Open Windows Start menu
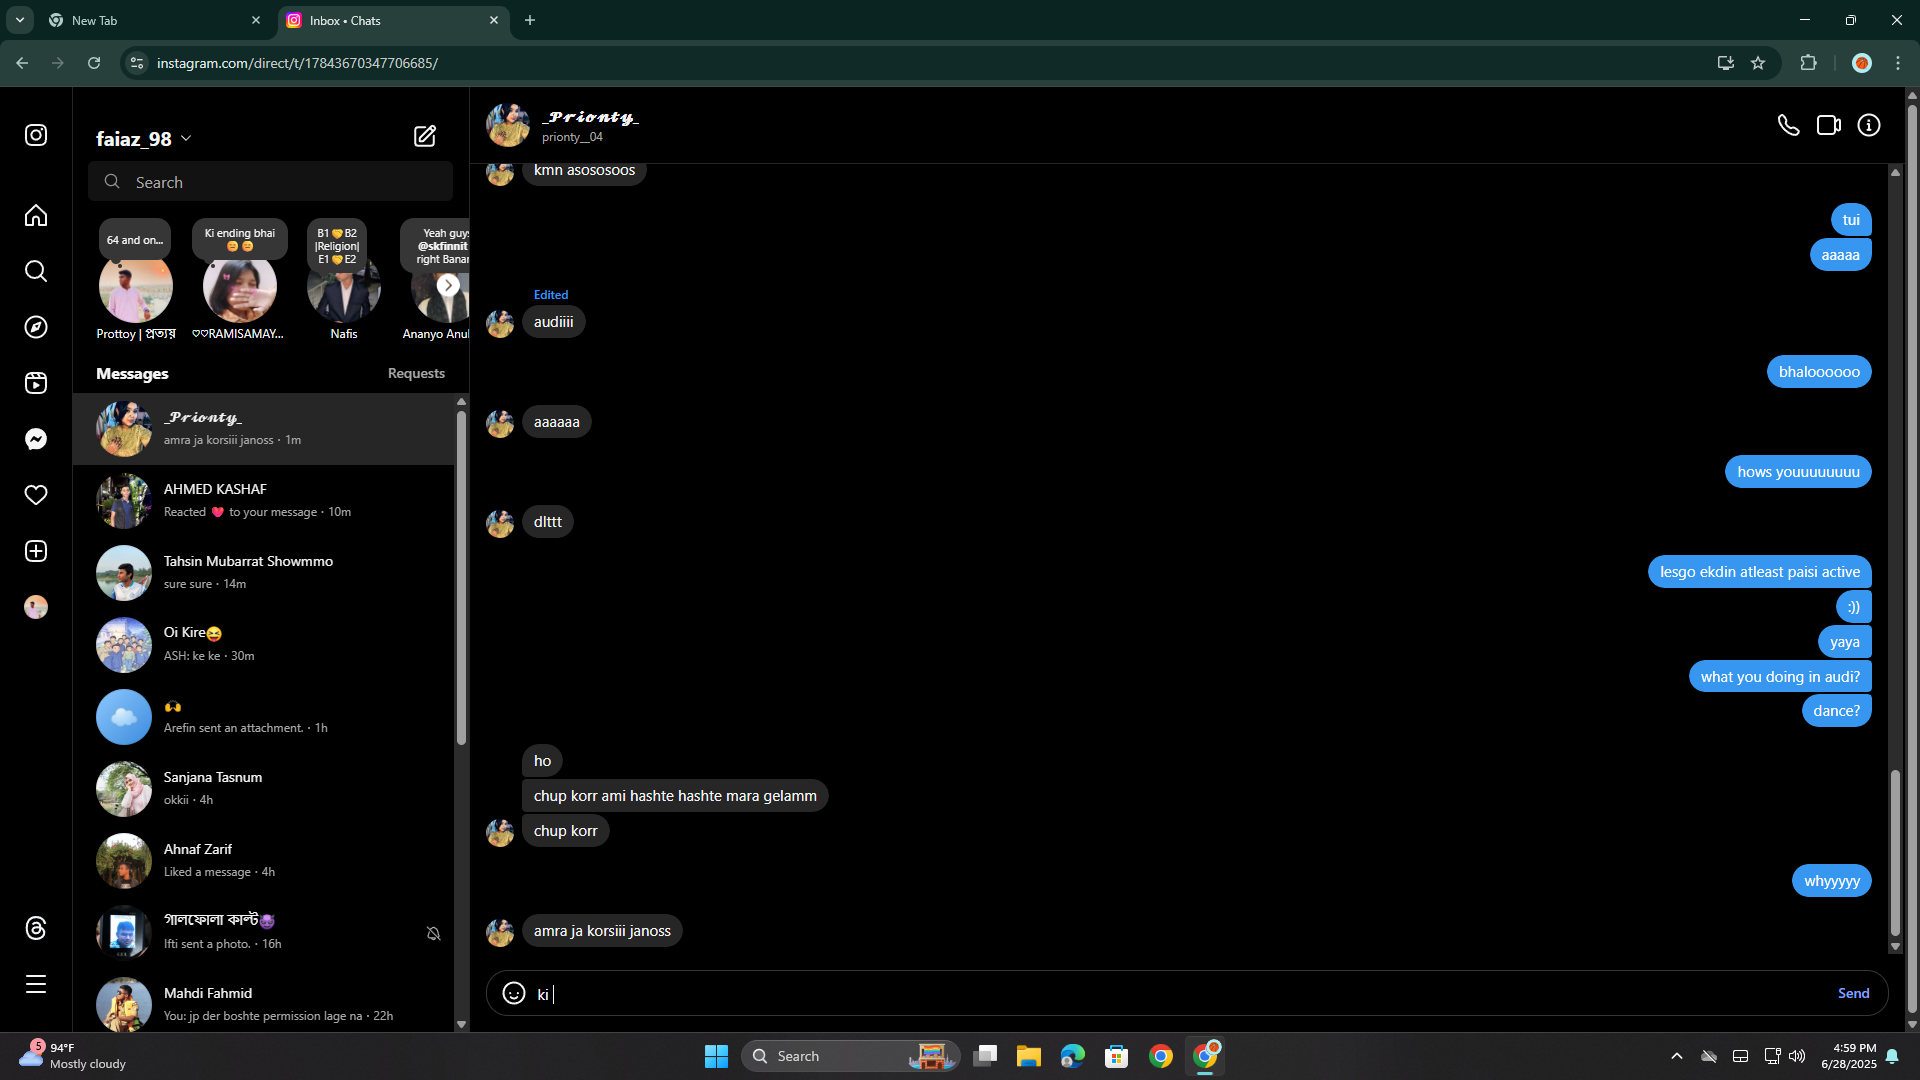The image size is (1920, 1080). [x=716, y=1056]
